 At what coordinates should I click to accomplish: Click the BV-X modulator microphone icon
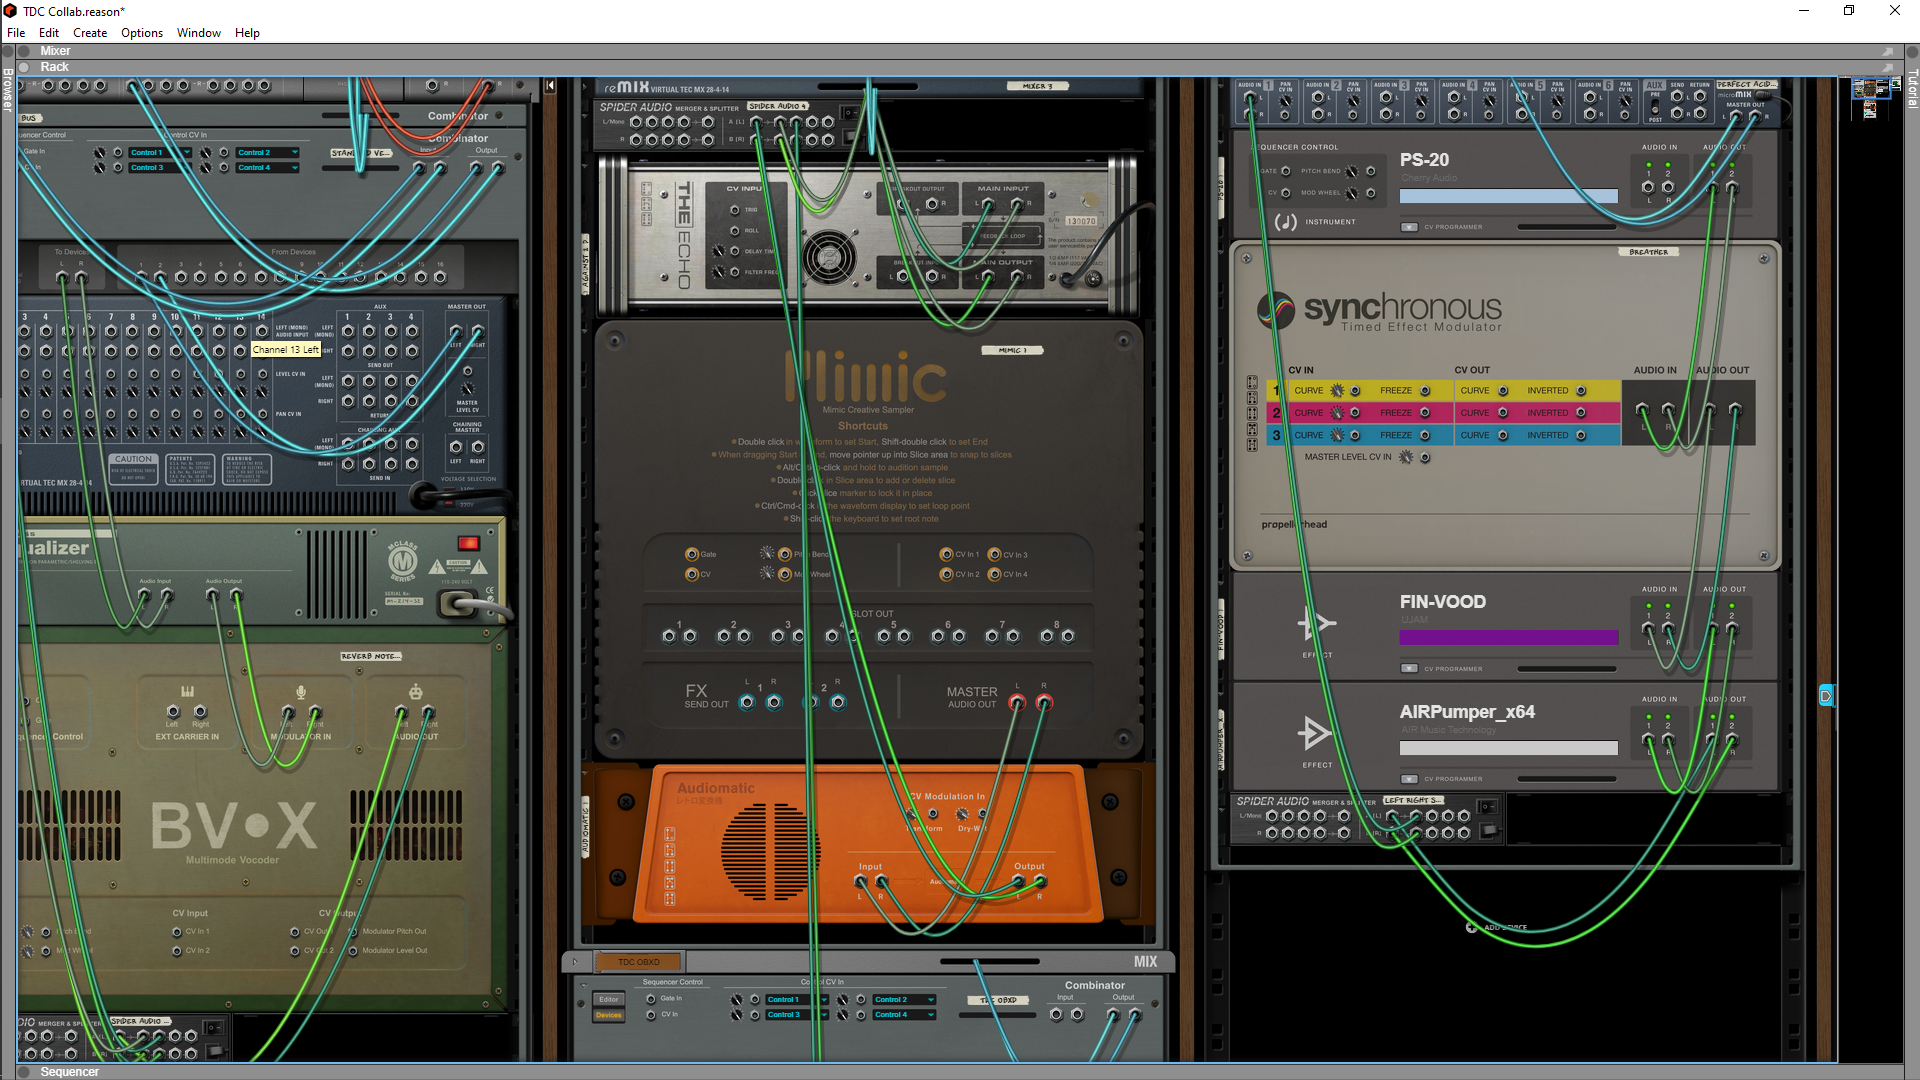coord(301,692)
